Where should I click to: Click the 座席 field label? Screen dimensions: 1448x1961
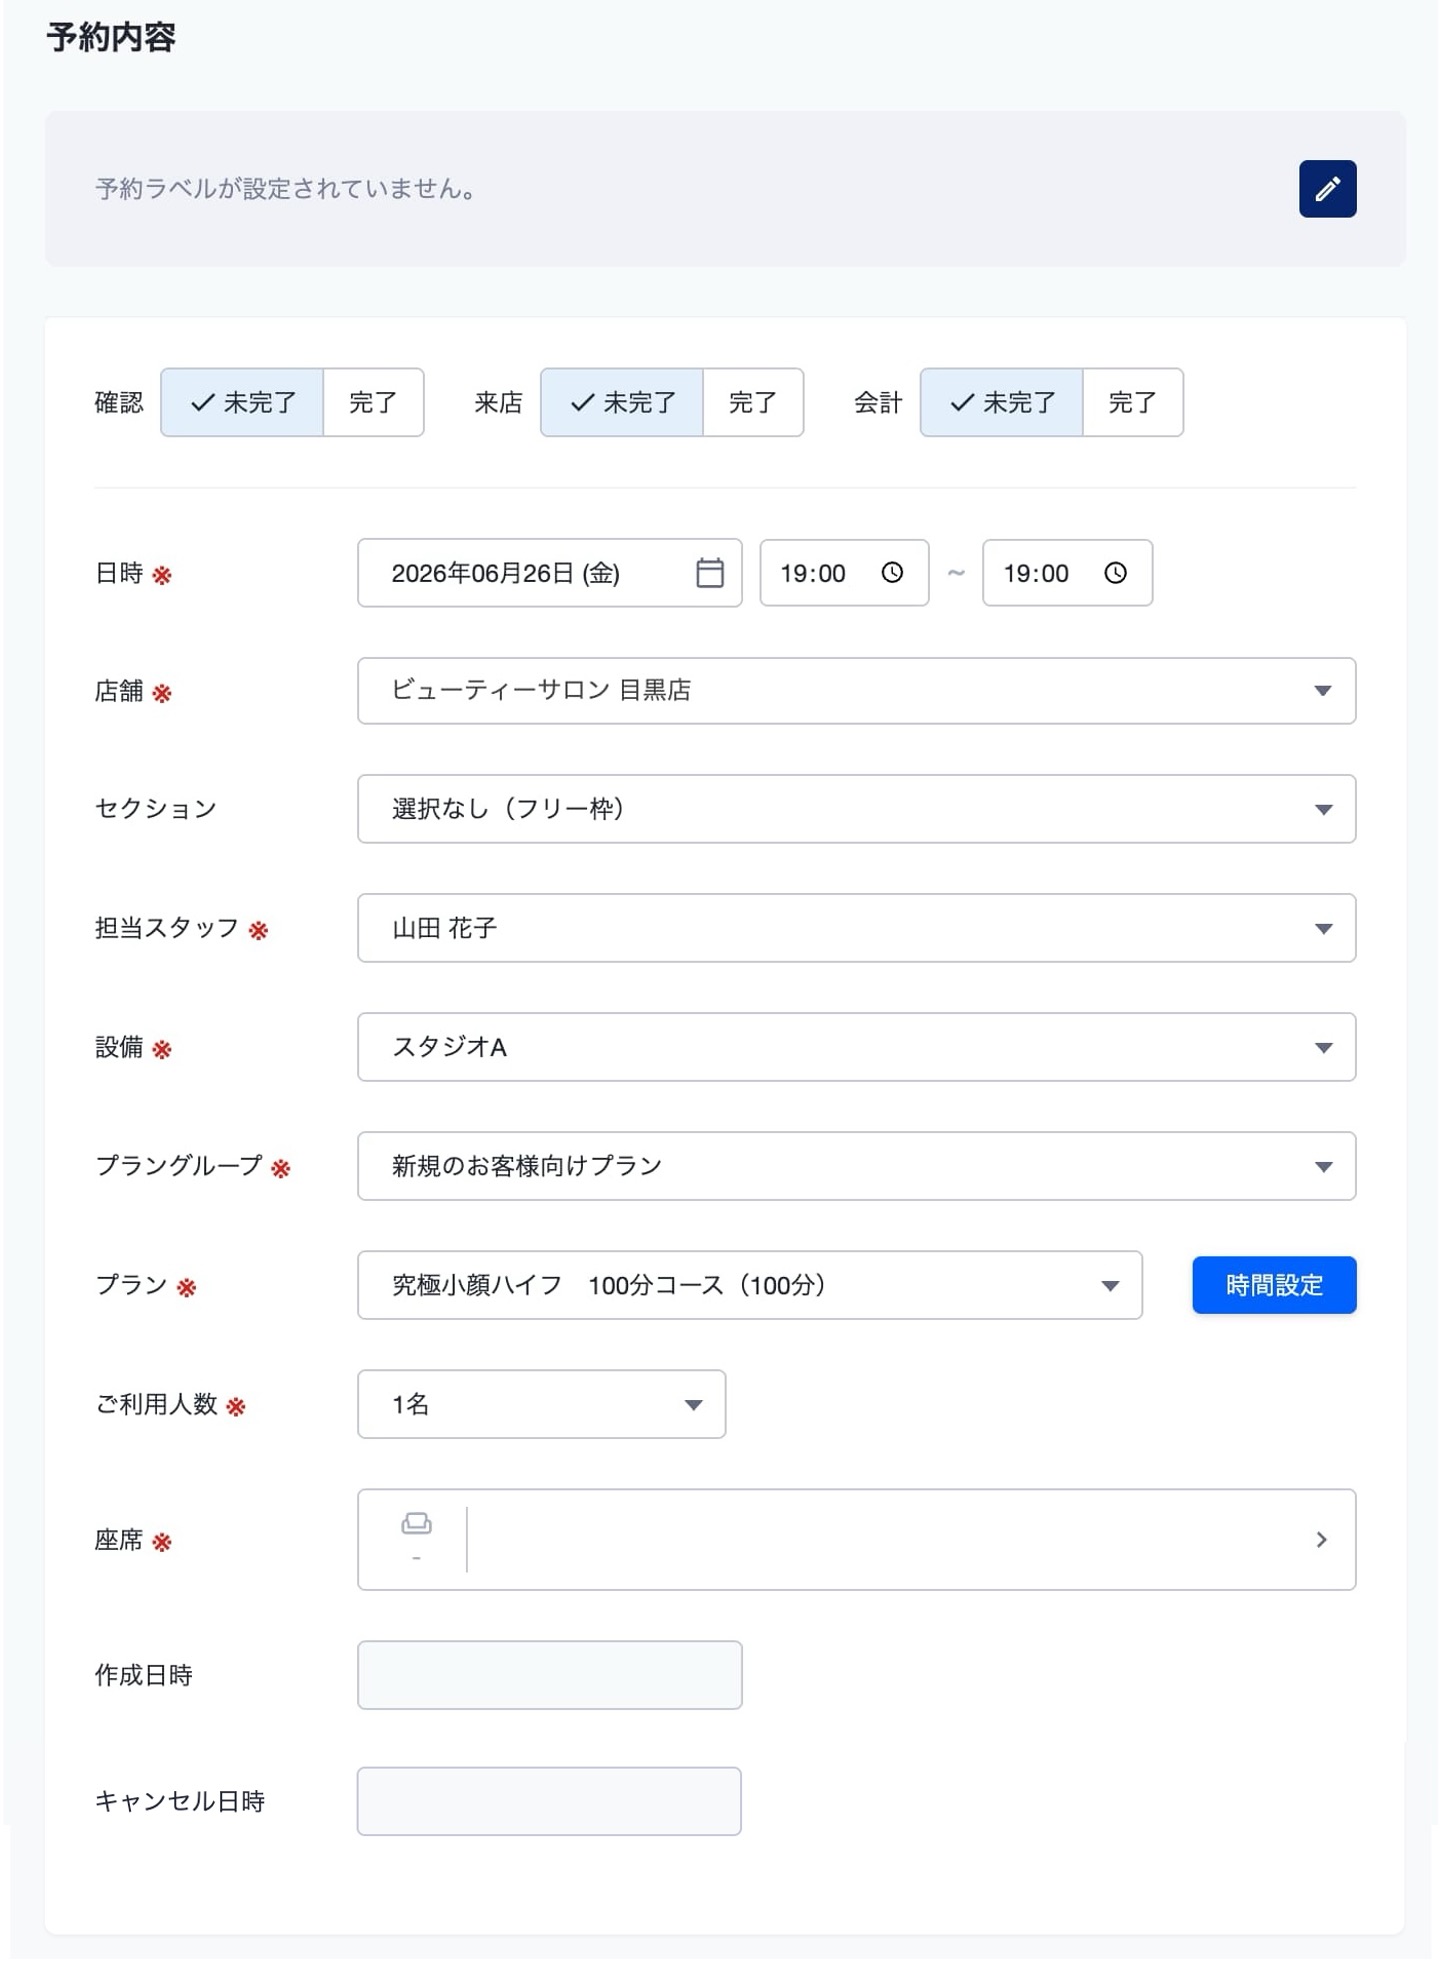pyautogui.click(x=119, y=1540)
